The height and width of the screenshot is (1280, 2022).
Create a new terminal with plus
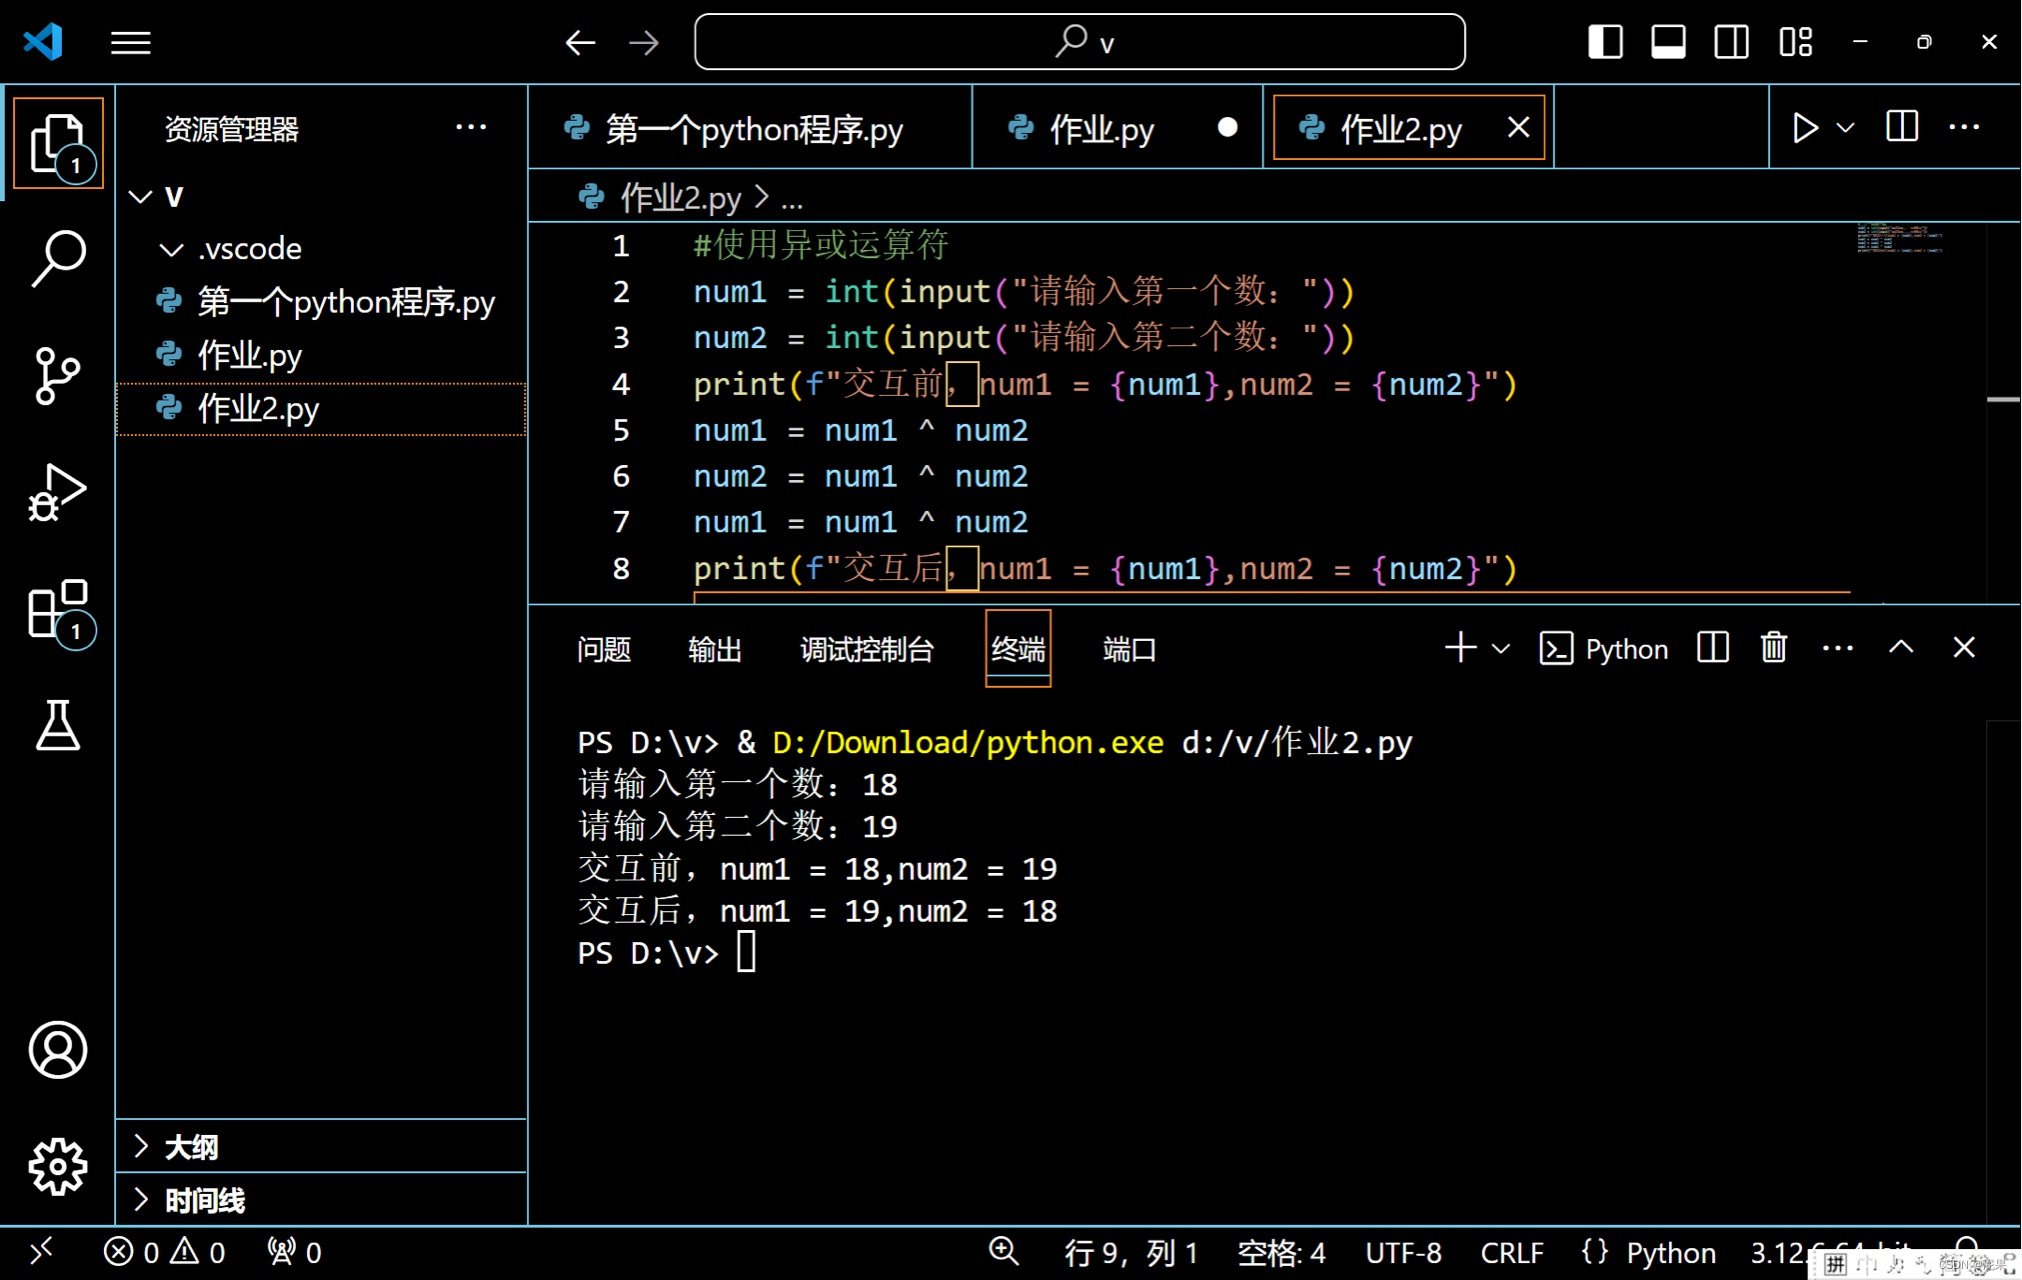[1461, 648]
